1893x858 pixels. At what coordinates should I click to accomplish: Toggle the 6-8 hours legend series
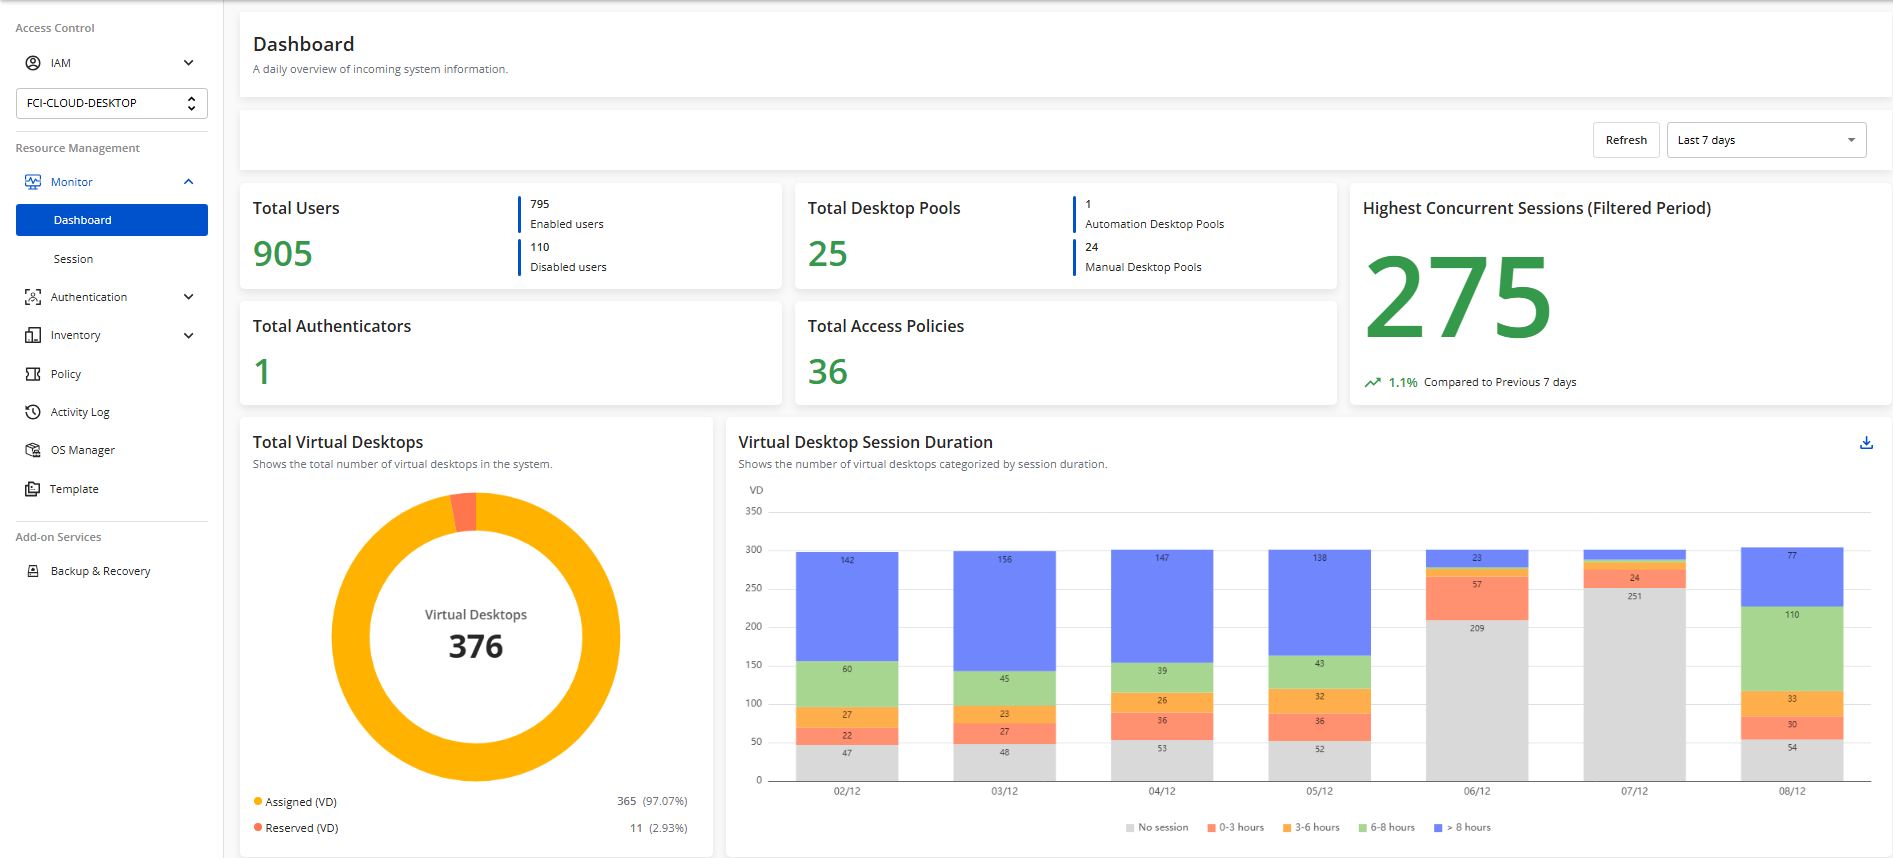tap(1386, 828)
